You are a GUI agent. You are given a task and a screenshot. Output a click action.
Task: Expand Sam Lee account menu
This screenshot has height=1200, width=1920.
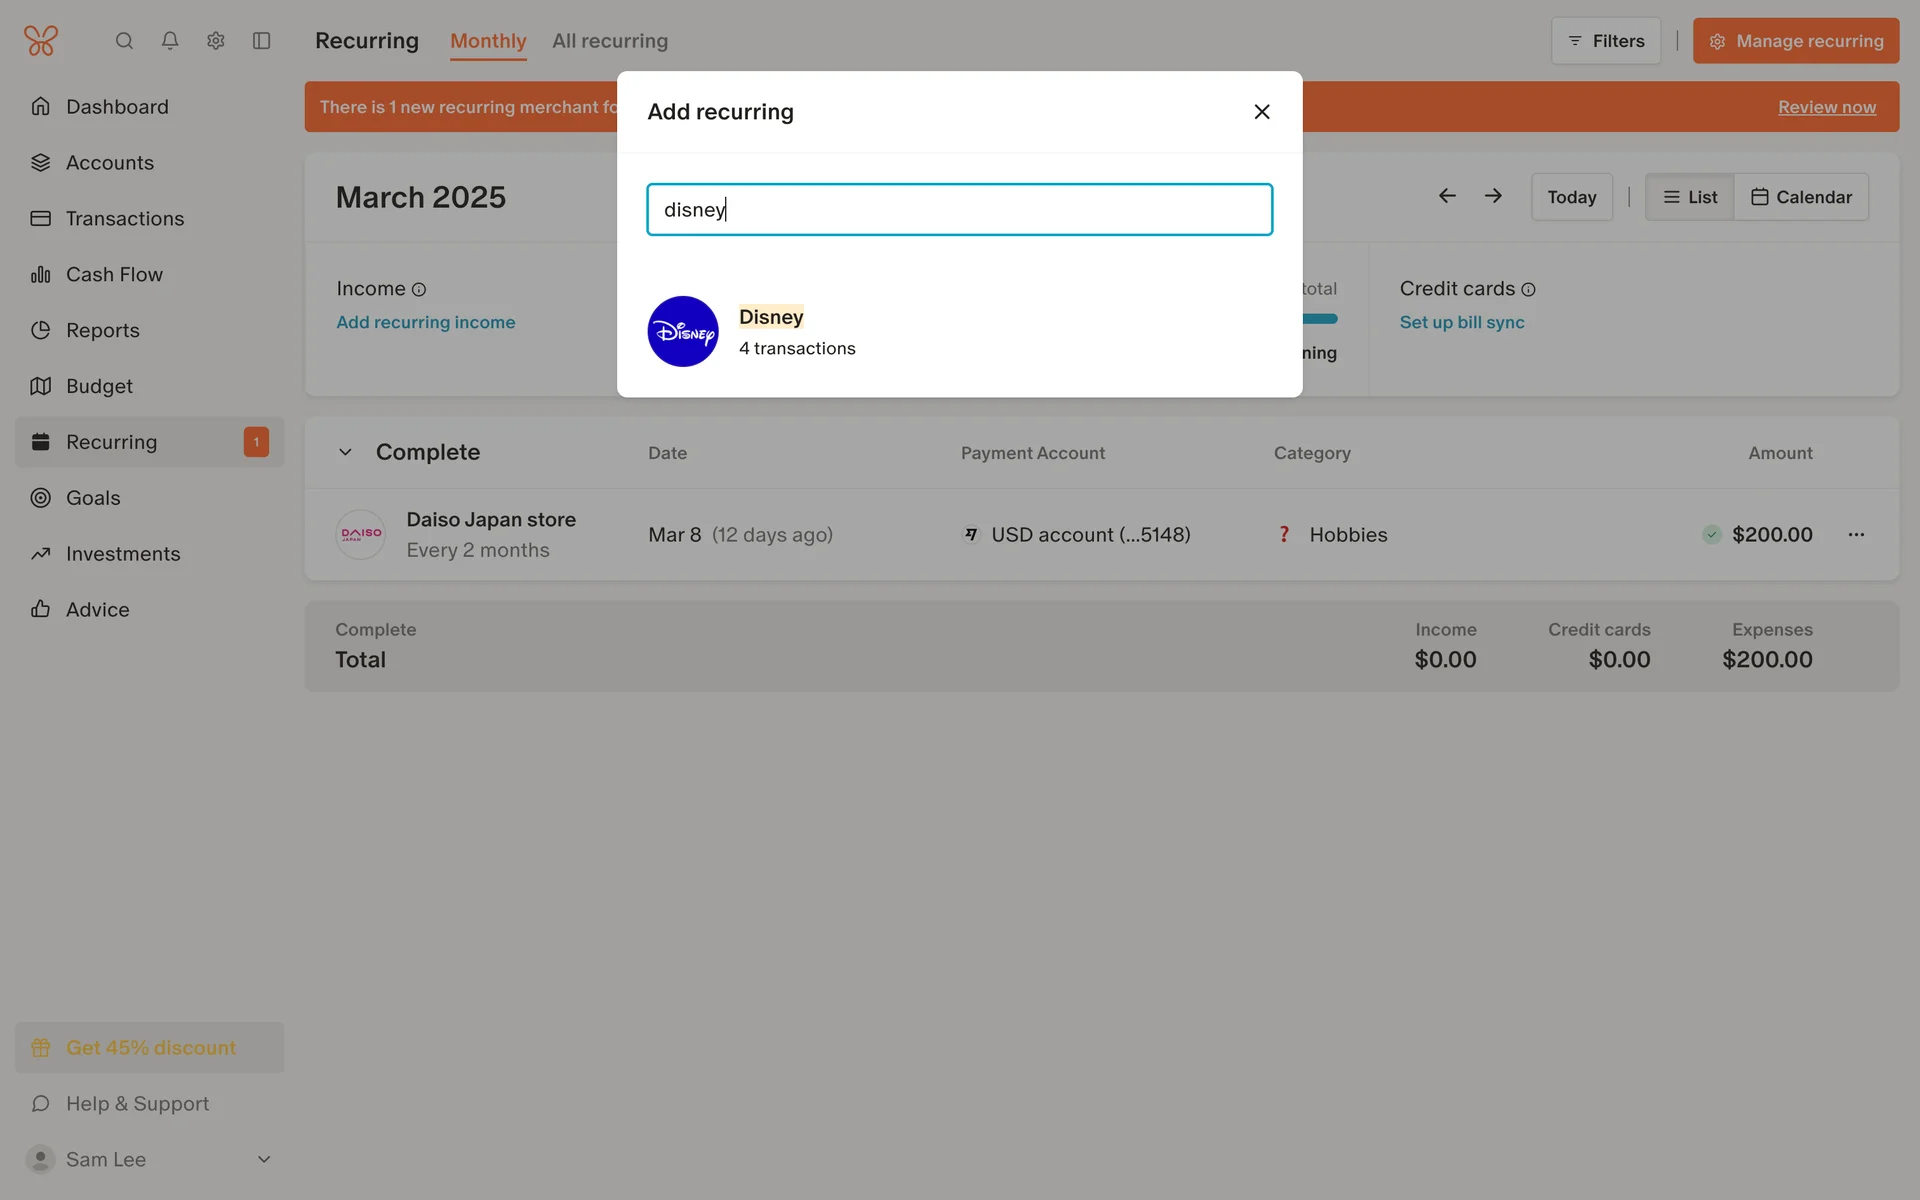(264, 1159)
